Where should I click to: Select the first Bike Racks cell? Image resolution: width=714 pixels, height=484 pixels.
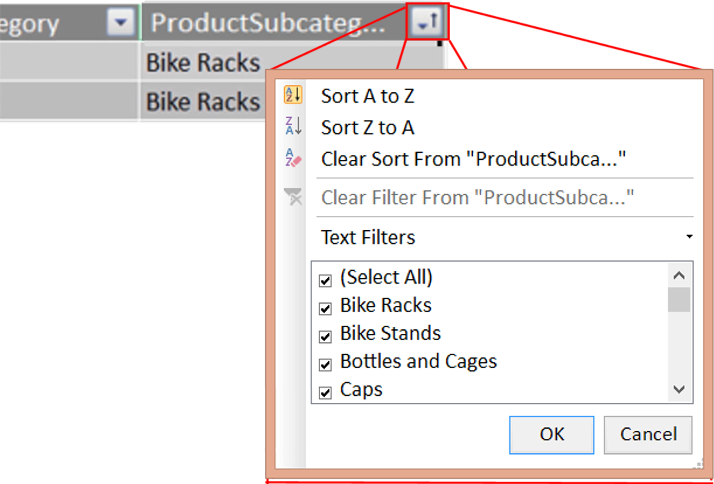203,62
